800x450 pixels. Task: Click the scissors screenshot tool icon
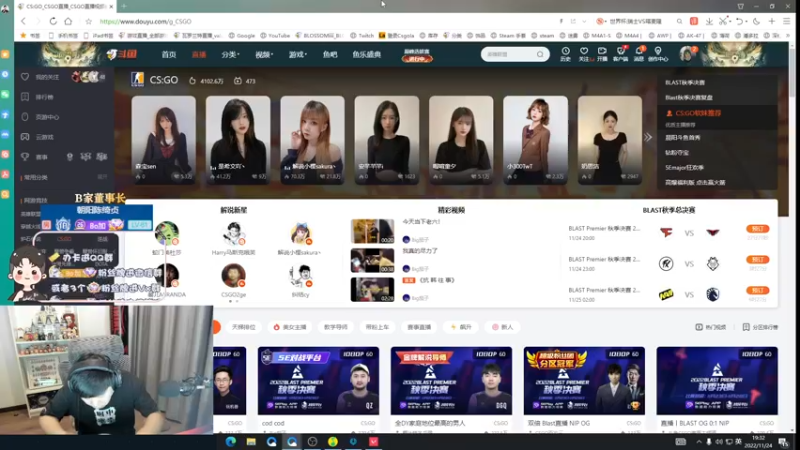723,21
